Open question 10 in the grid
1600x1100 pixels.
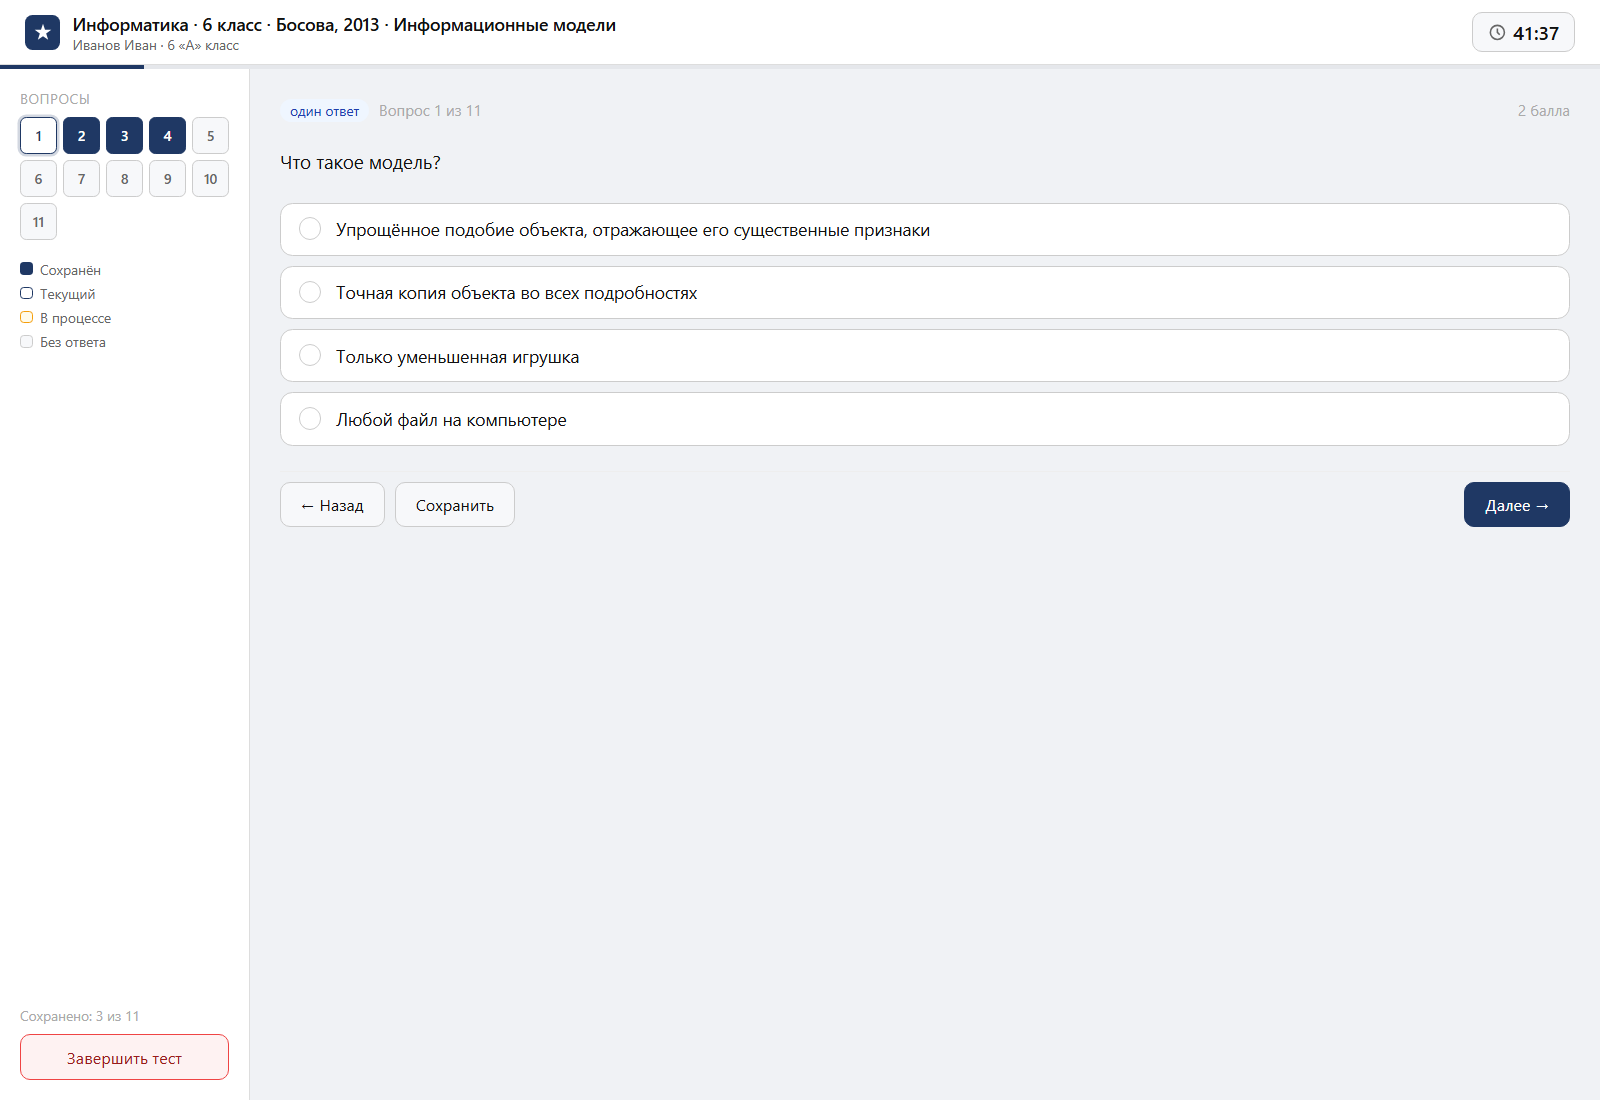click(210, 179)
